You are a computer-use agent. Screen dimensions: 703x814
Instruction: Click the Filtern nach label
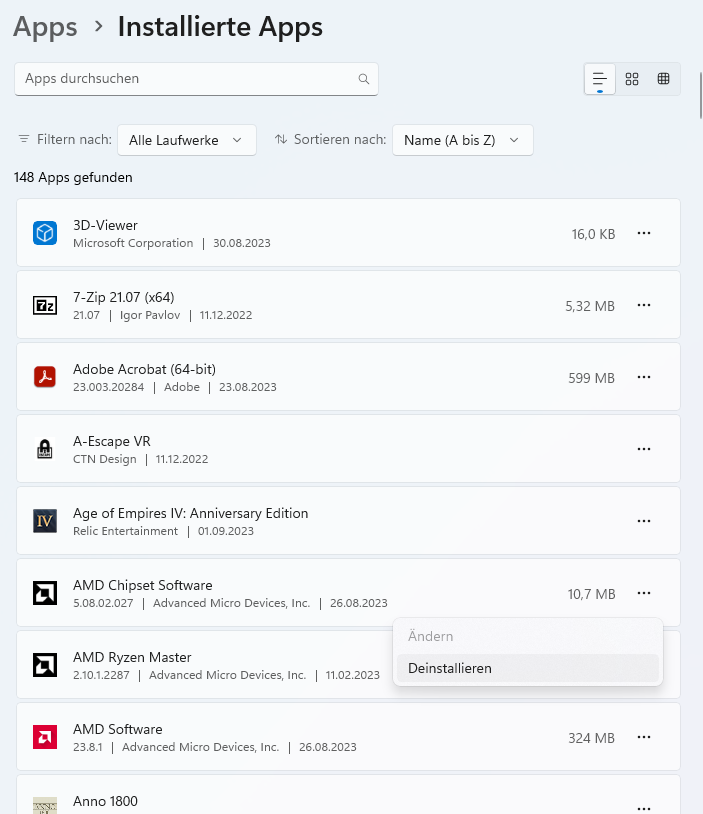coord(74,139)
